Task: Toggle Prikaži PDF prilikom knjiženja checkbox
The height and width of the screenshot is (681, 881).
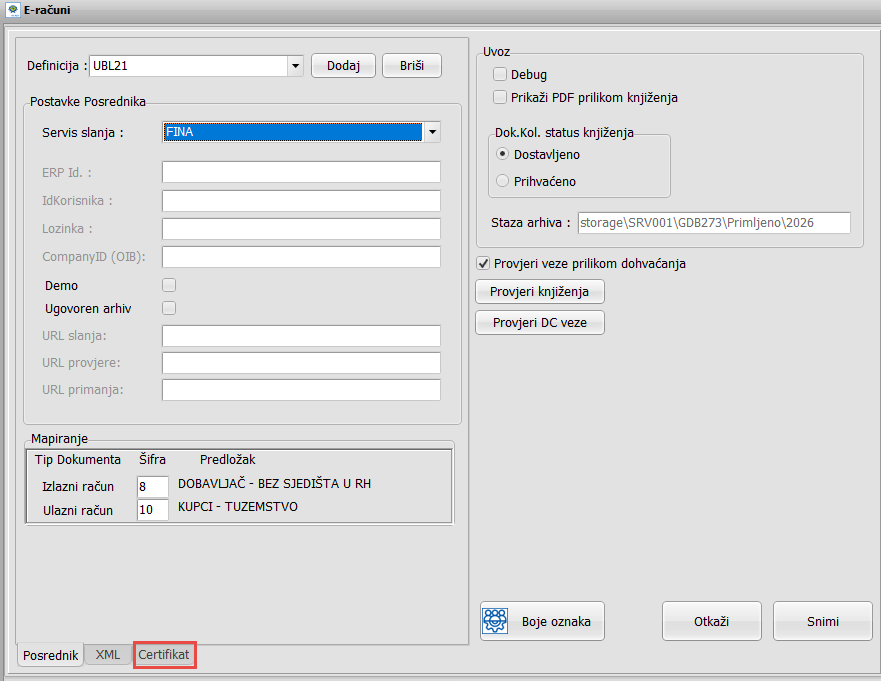Action: point(499,97)
